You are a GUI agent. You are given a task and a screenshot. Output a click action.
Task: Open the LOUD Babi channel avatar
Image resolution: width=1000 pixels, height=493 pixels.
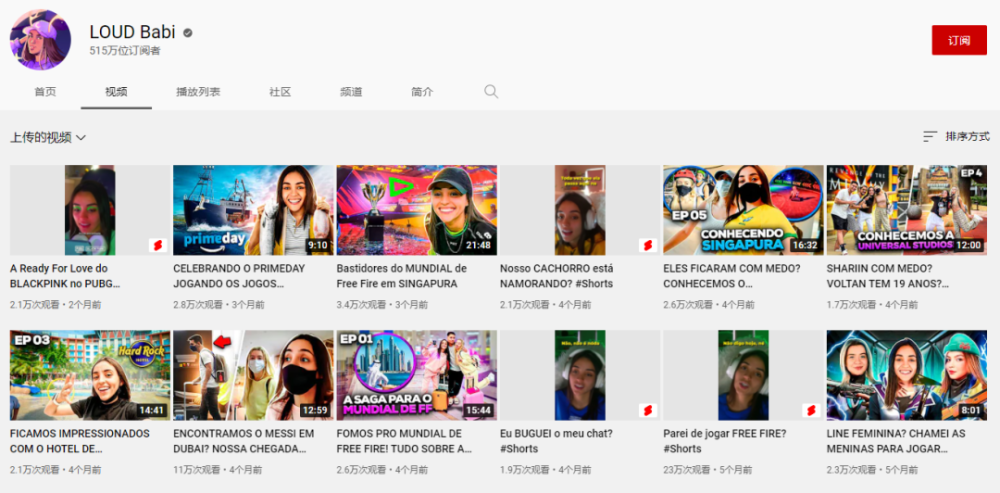(x=40, y=40)
